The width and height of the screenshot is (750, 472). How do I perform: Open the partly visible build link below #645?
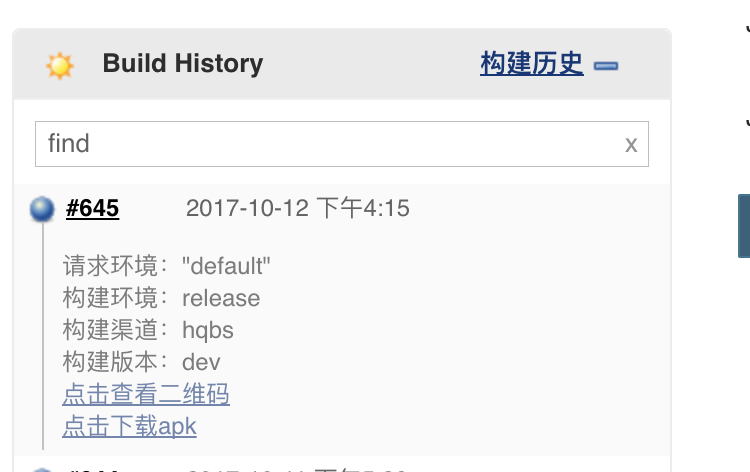tap(92, 470)
